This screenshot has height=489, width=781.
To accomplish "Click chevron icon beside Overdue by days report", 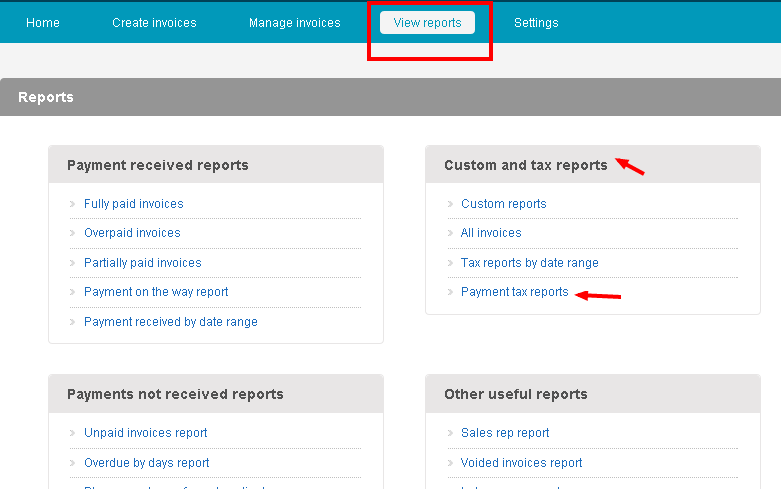I will click(72, 463).
